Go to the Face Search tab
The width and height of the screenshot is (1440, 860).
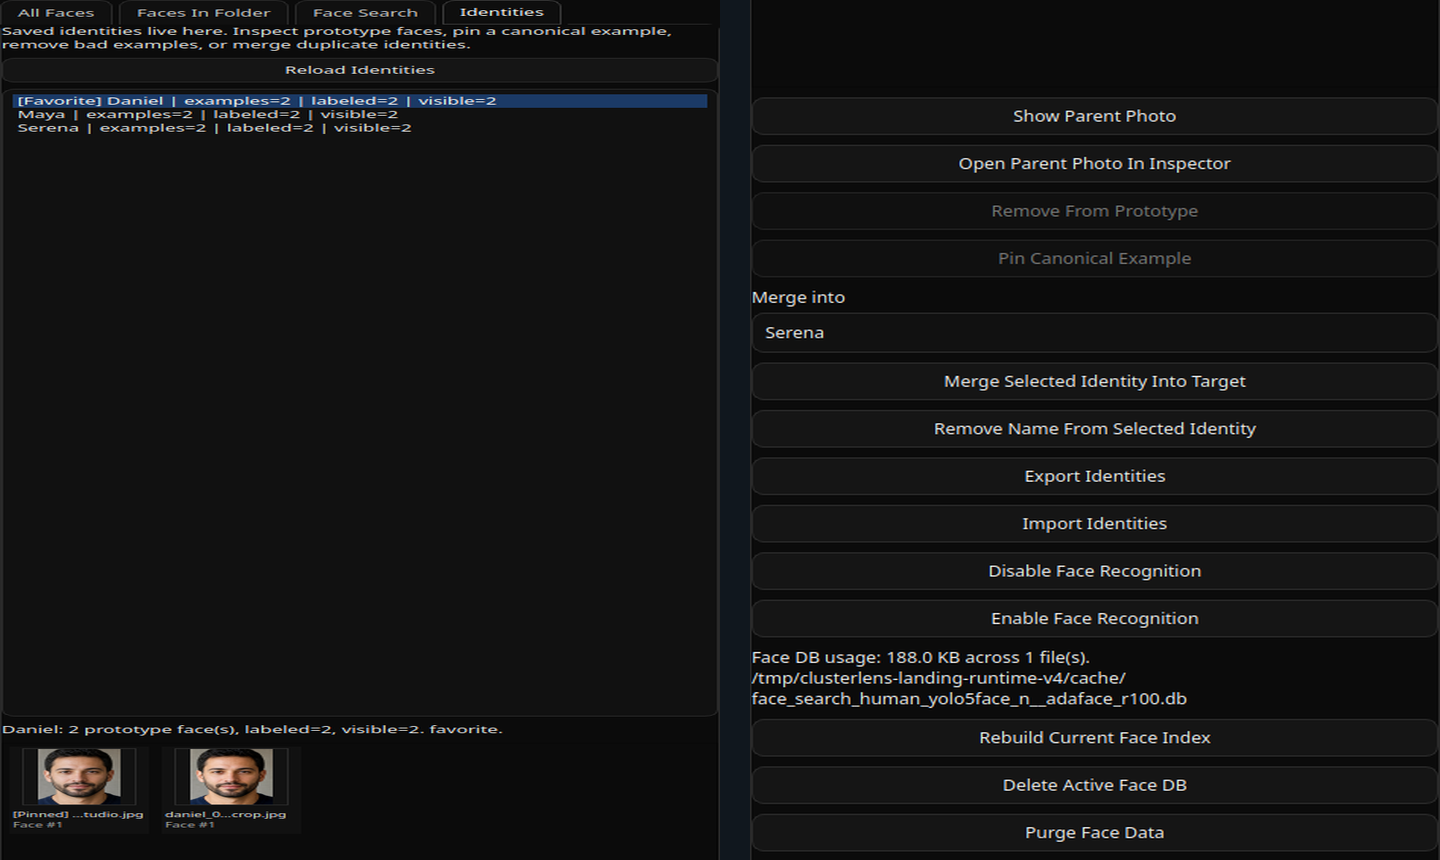pyautogui.click(x=365, y=13)
